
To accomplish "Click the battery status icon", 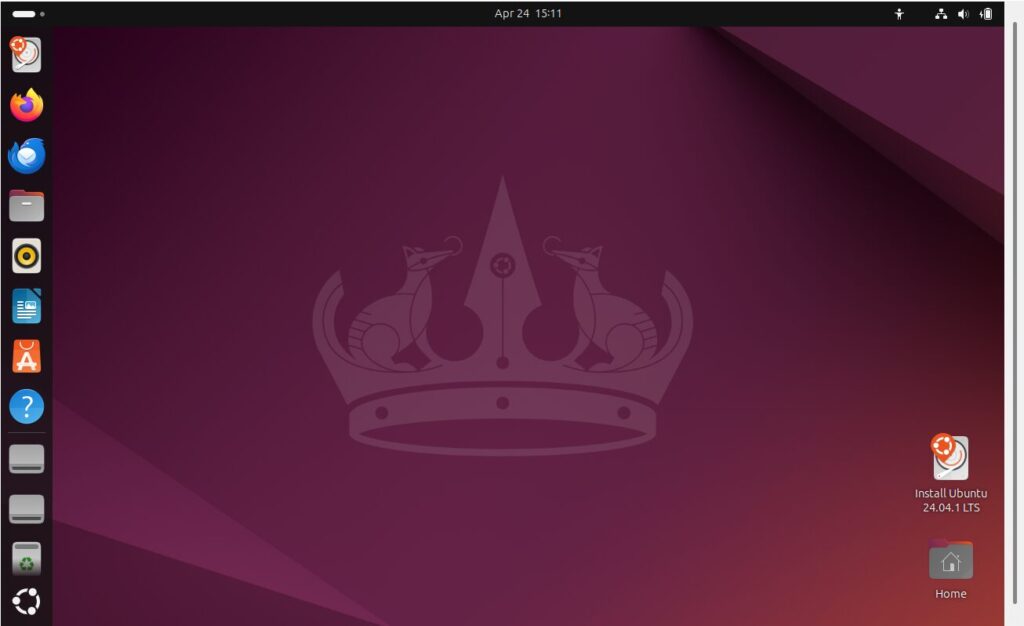I will click(985, 14).
